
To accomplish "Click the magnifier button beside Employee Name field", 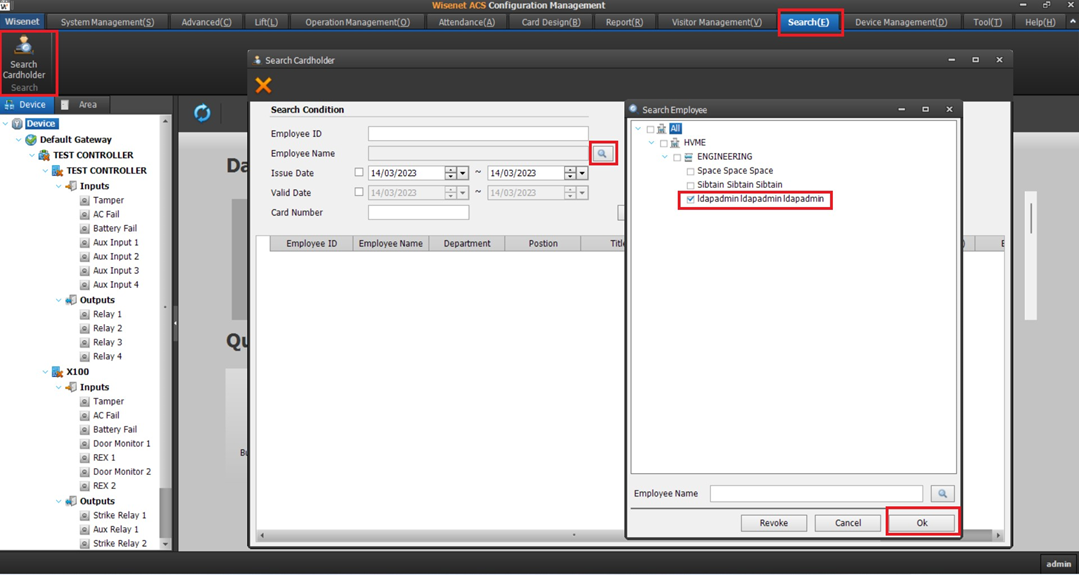I will point(602,153).
